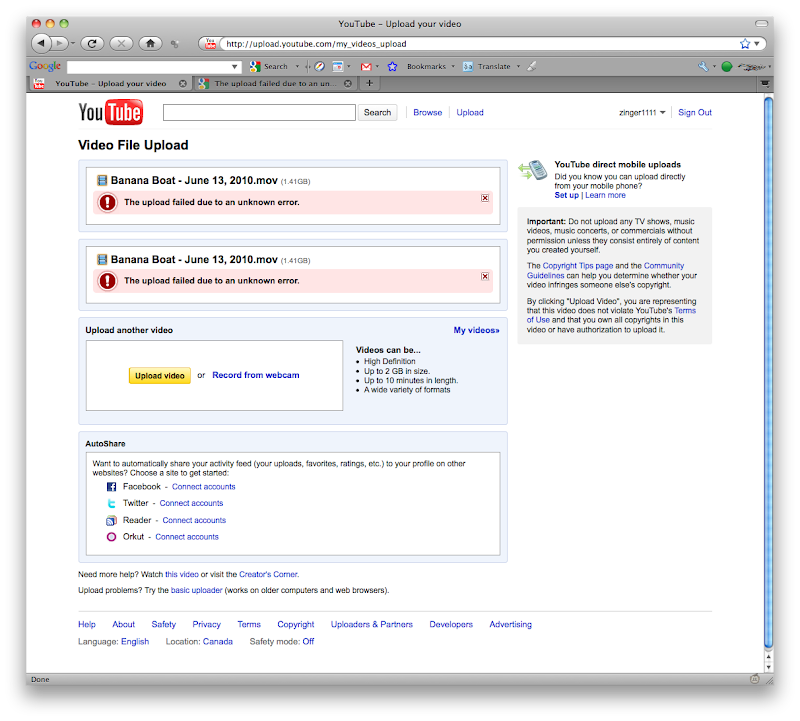Dismiss the second upload error message
This screenshot has width=800, height=721.
tap(485, 277)
